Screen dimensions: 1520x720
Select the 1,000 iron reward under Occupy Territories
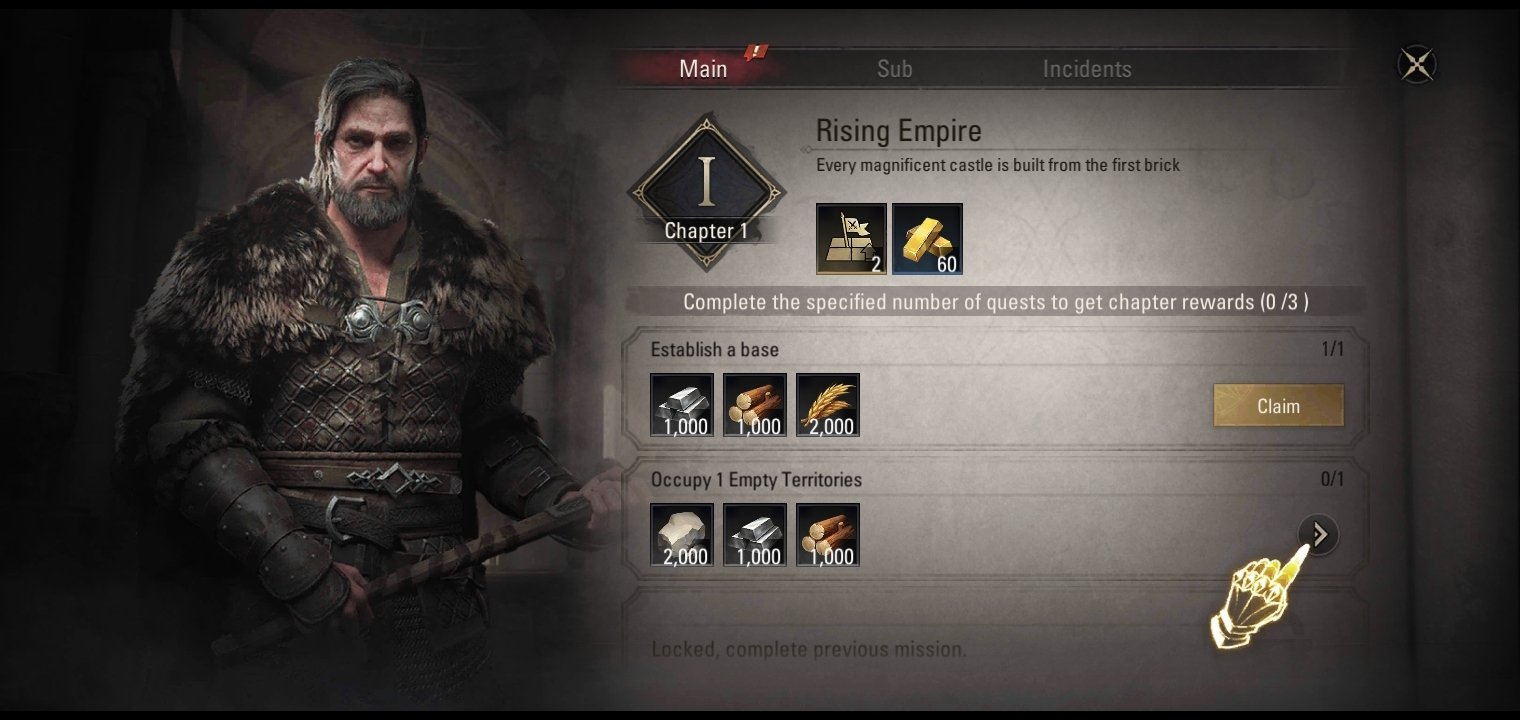point(755,535)
